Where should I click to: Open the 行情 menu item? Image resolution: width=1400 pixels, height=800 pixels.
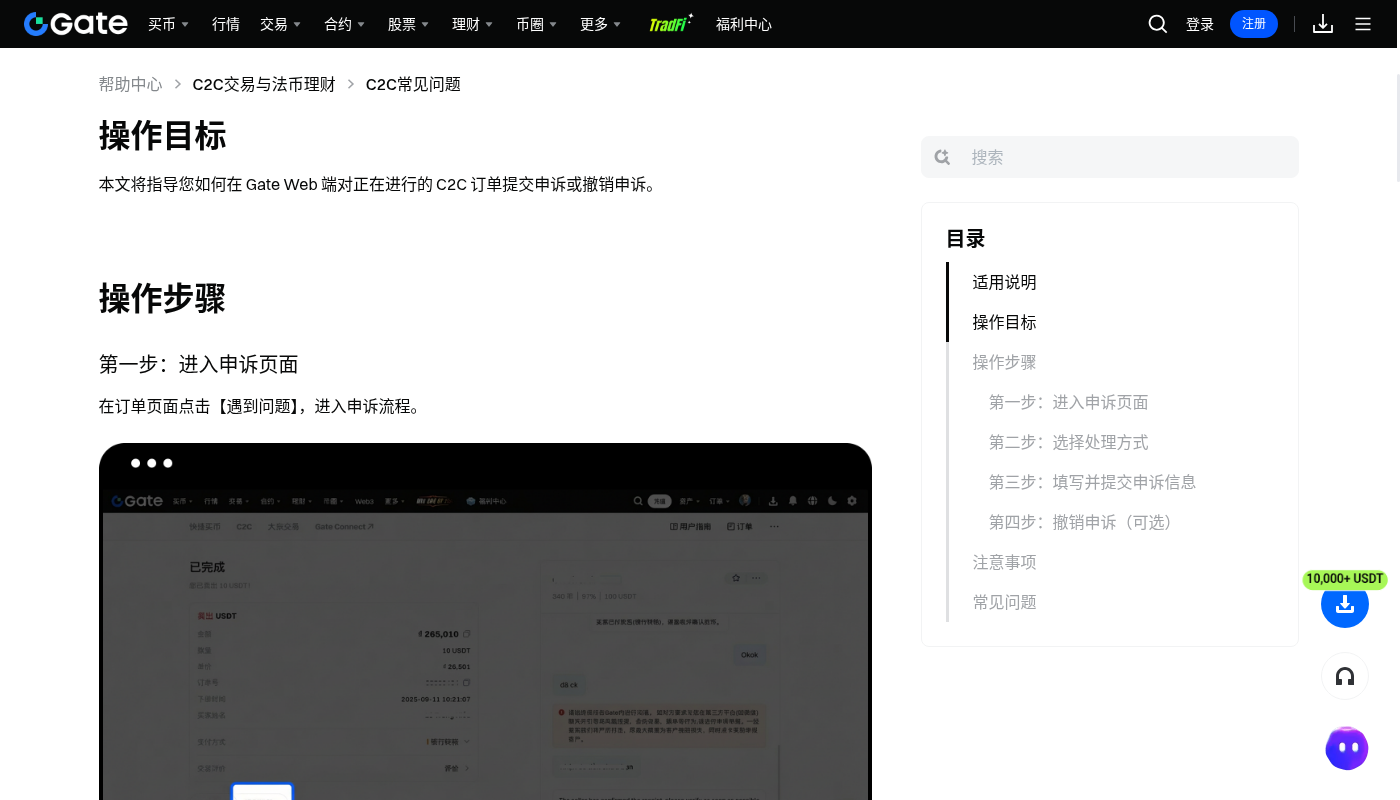coord(226,24)
